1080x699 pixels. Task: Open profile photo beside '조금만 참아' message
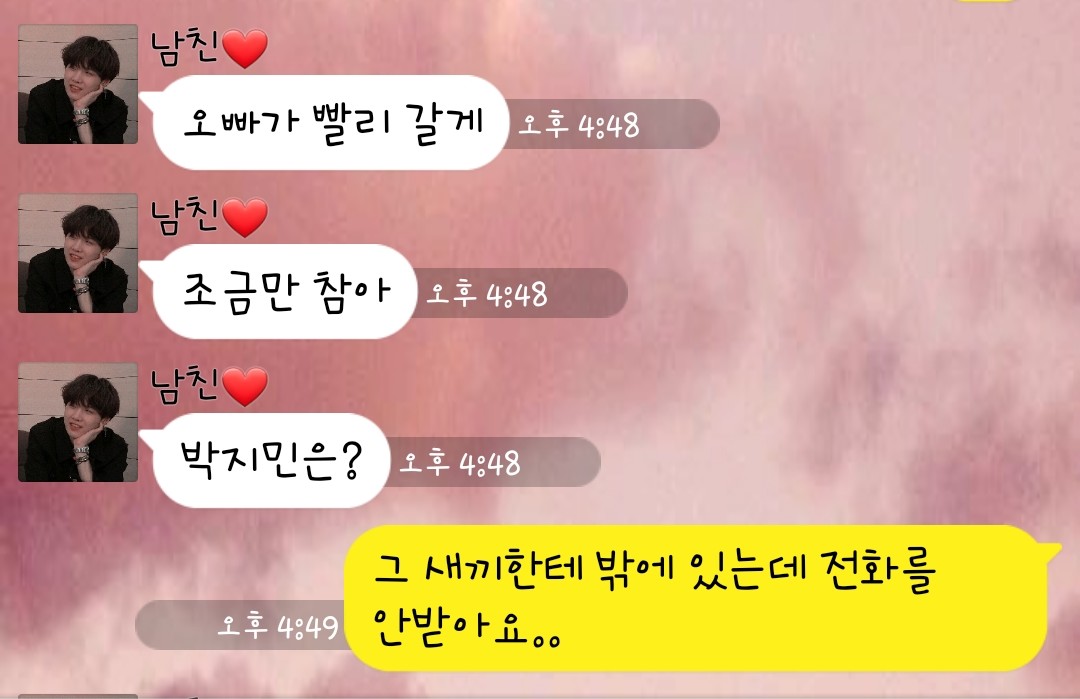tap(78, 253)
